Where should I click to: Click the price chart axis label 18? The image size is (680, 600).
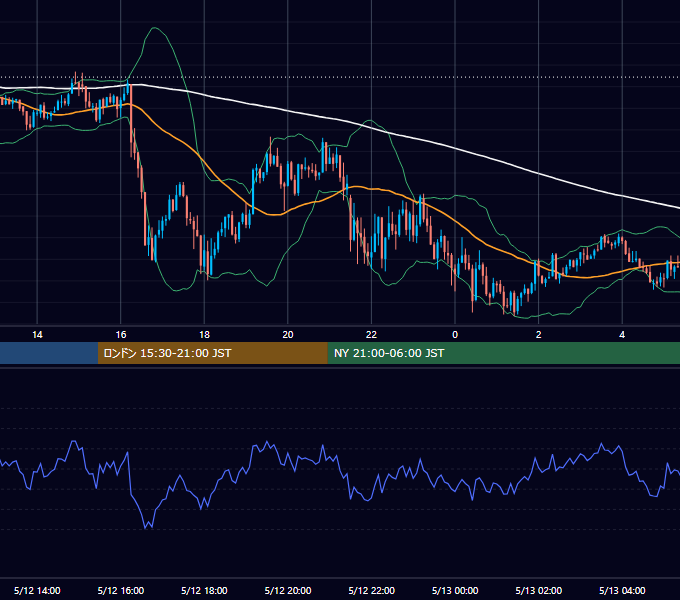204,335
